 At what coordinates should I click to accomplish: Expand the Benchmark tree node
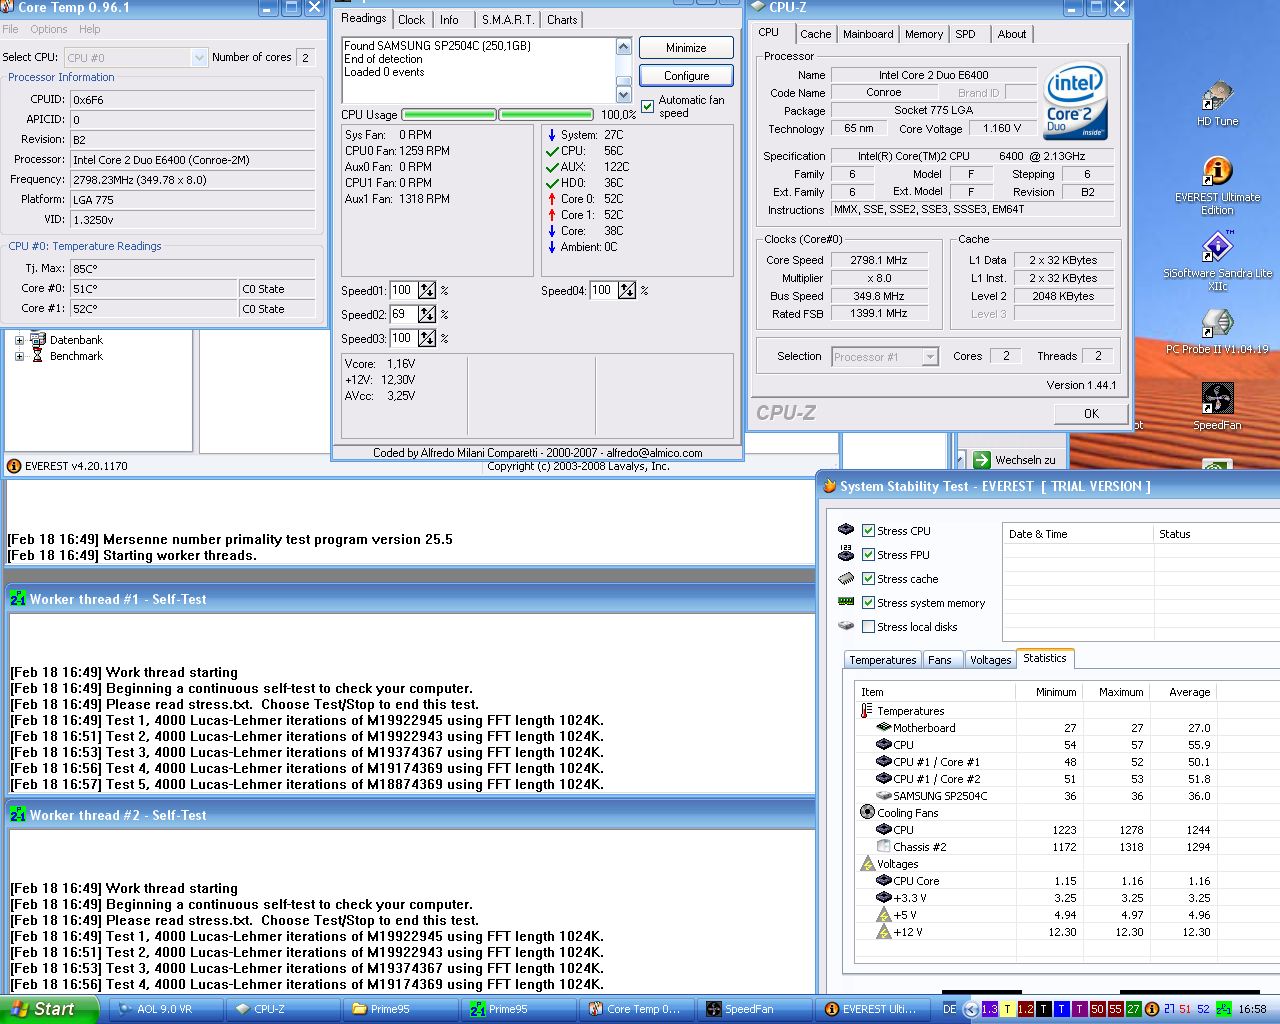coord(19,356)
